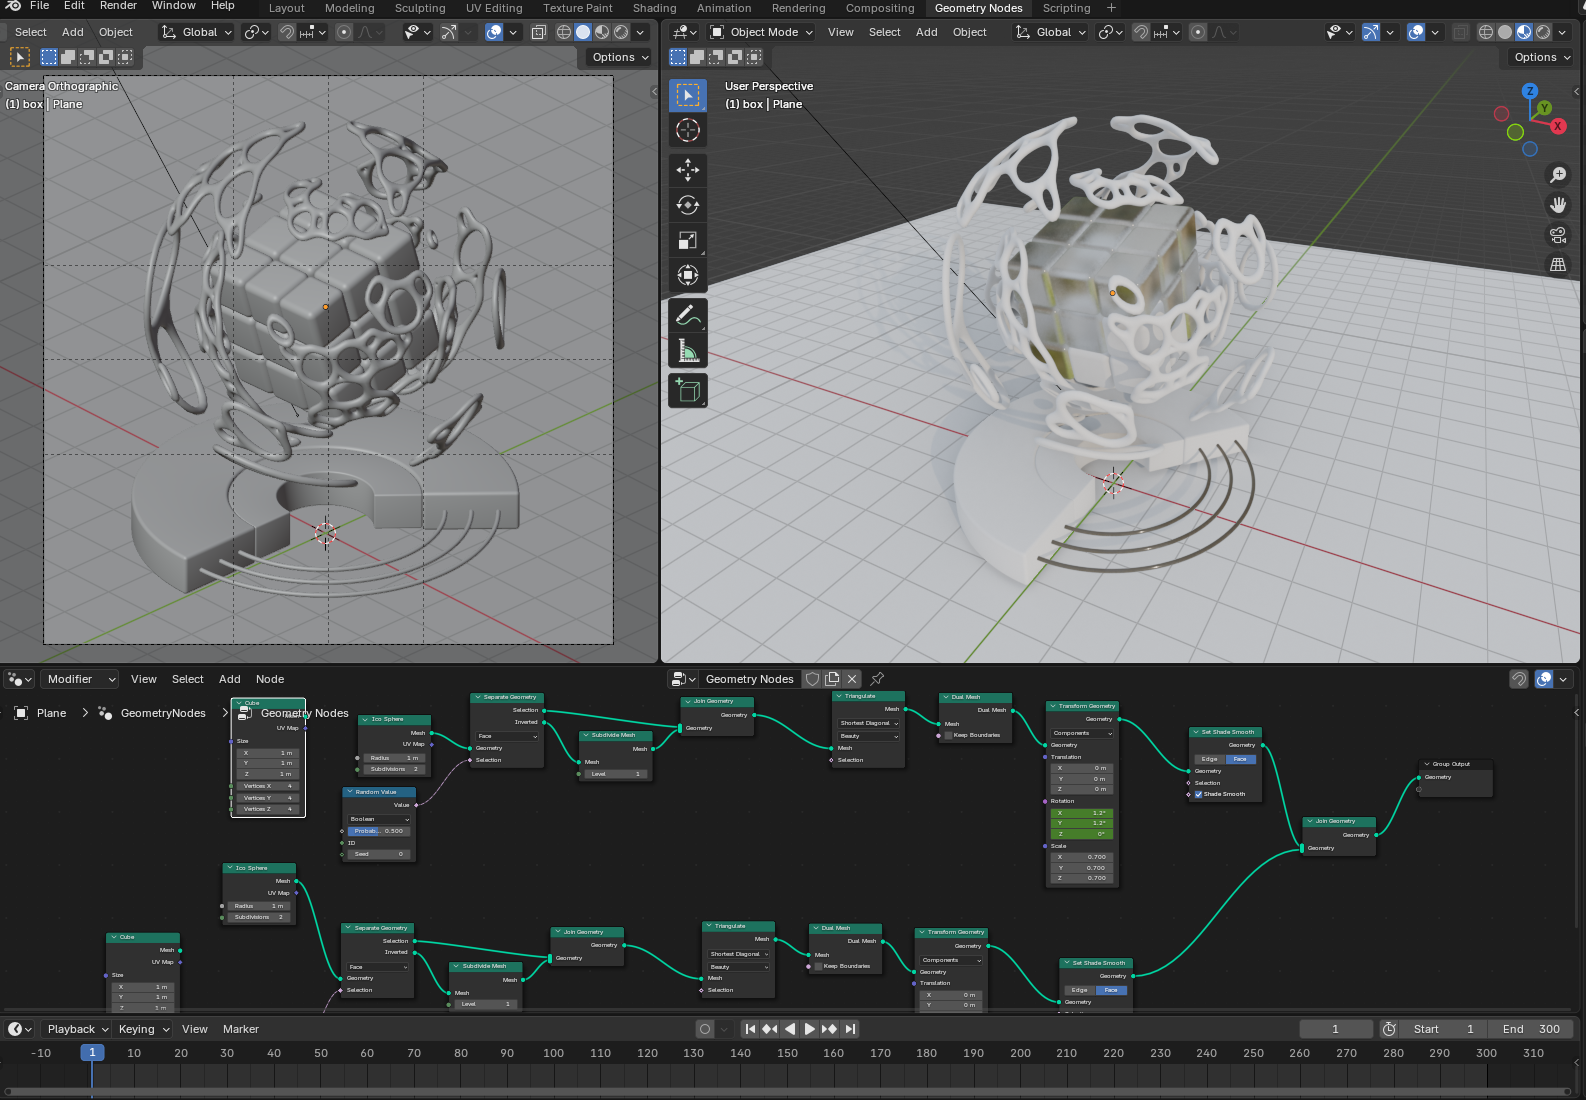Unlink the Geometry Nodes datablock with X
This screenshot has width=1586, height=1100.
852,679
